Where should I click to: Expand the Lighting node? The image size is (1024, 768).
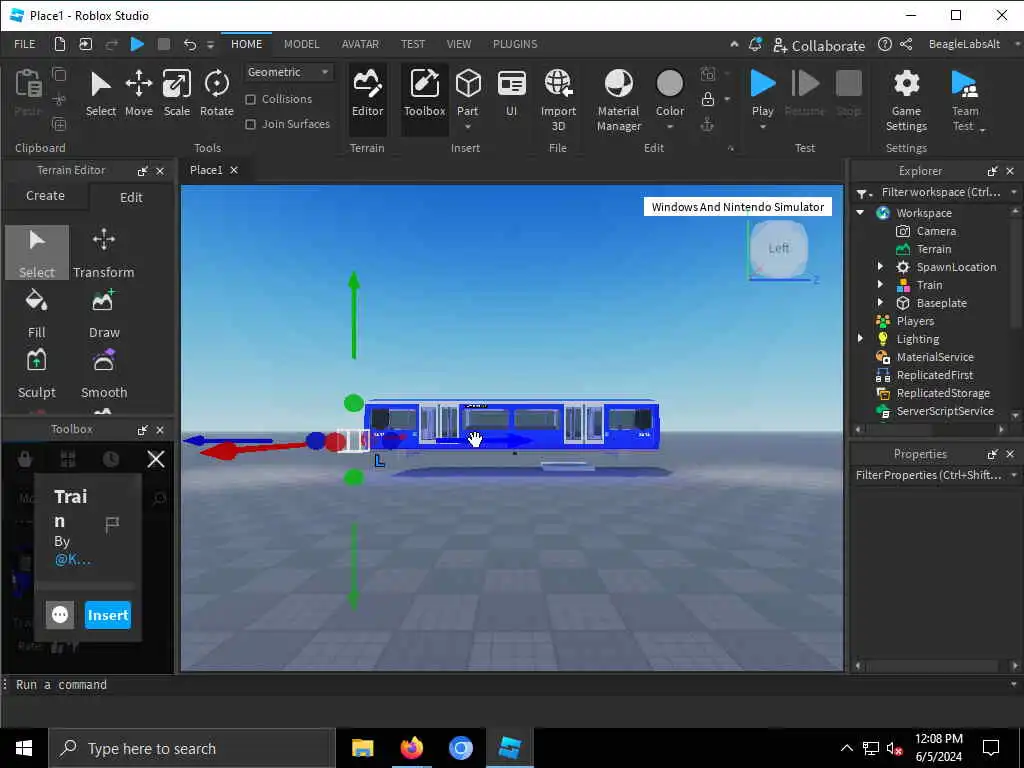pos(860,338)
